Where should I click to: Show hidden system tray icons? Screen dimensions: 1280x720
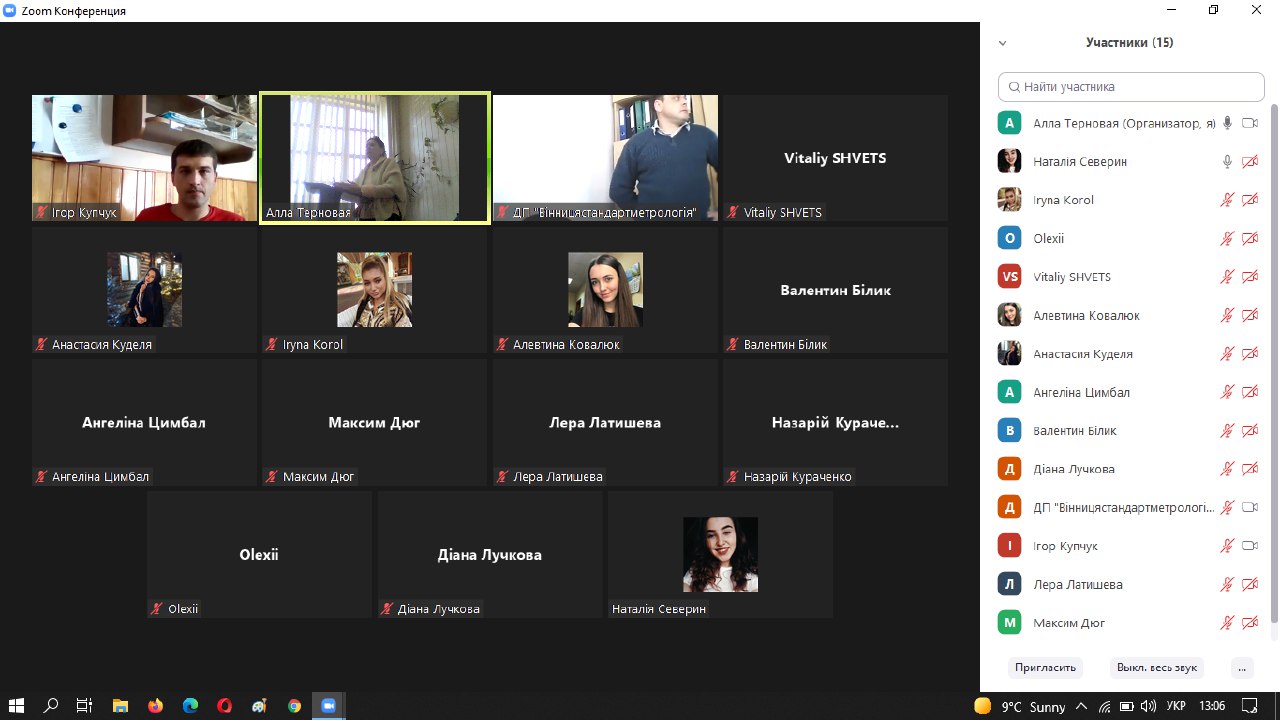[x=1082, y=706]
